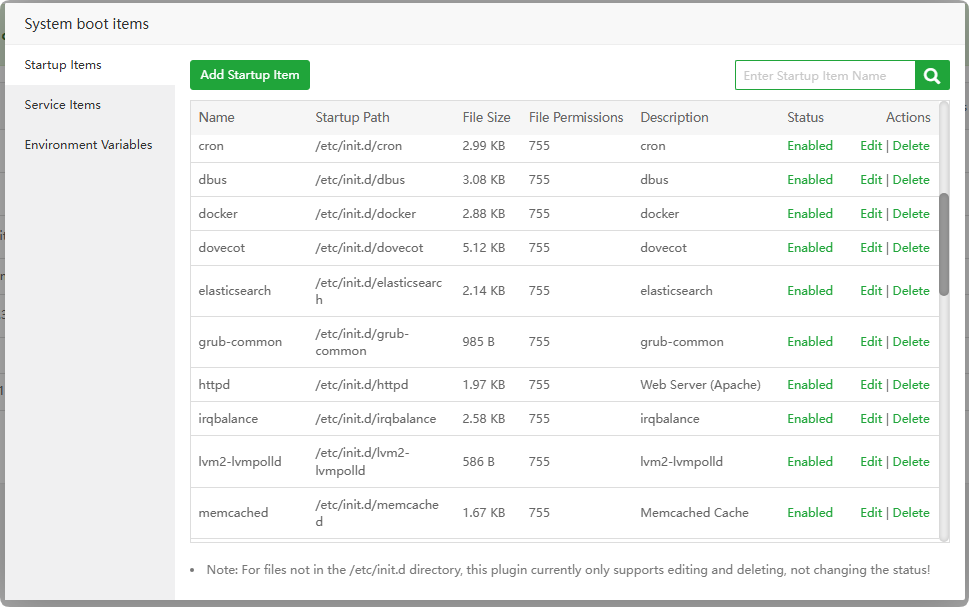969x607 pixels.
Task: Delete the cron startup item
Action: tap(911, 146)
